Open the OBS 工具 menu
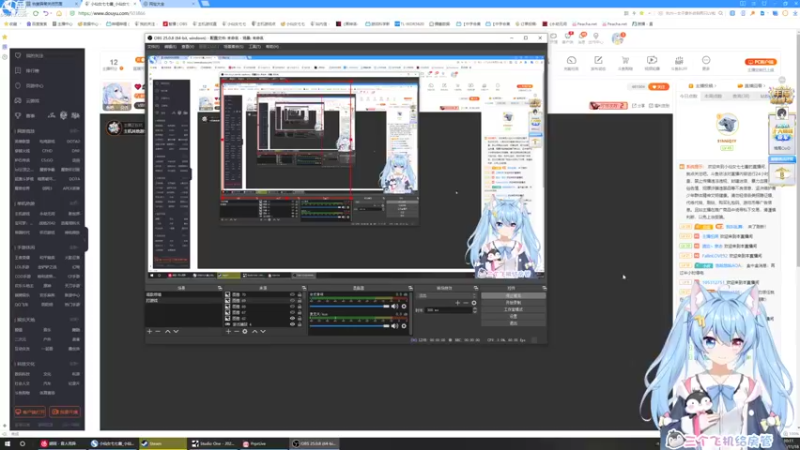 pos(255,47)
